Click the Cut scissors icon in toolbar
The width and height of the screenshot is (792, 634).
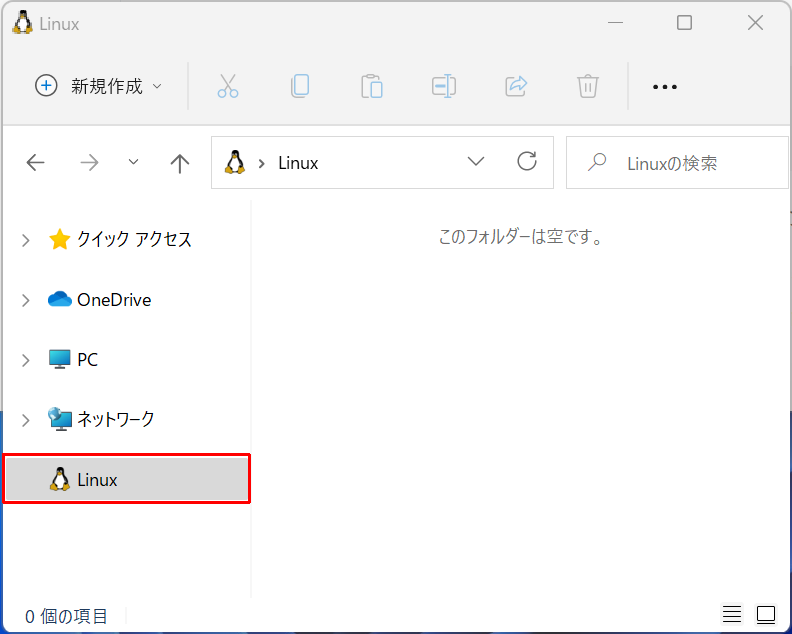click(x=228, y=86)
